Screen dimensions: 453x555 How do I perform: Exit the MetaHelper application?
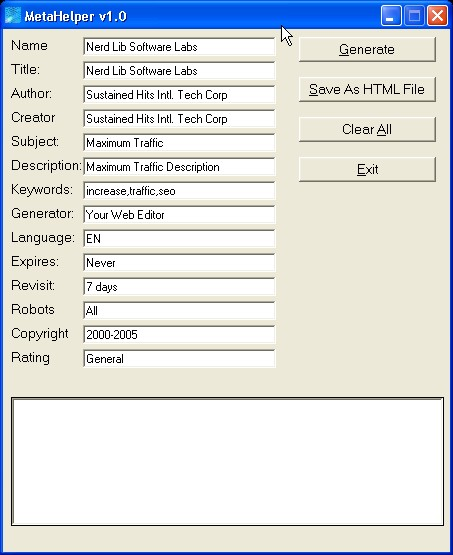[x=367, y=169]
